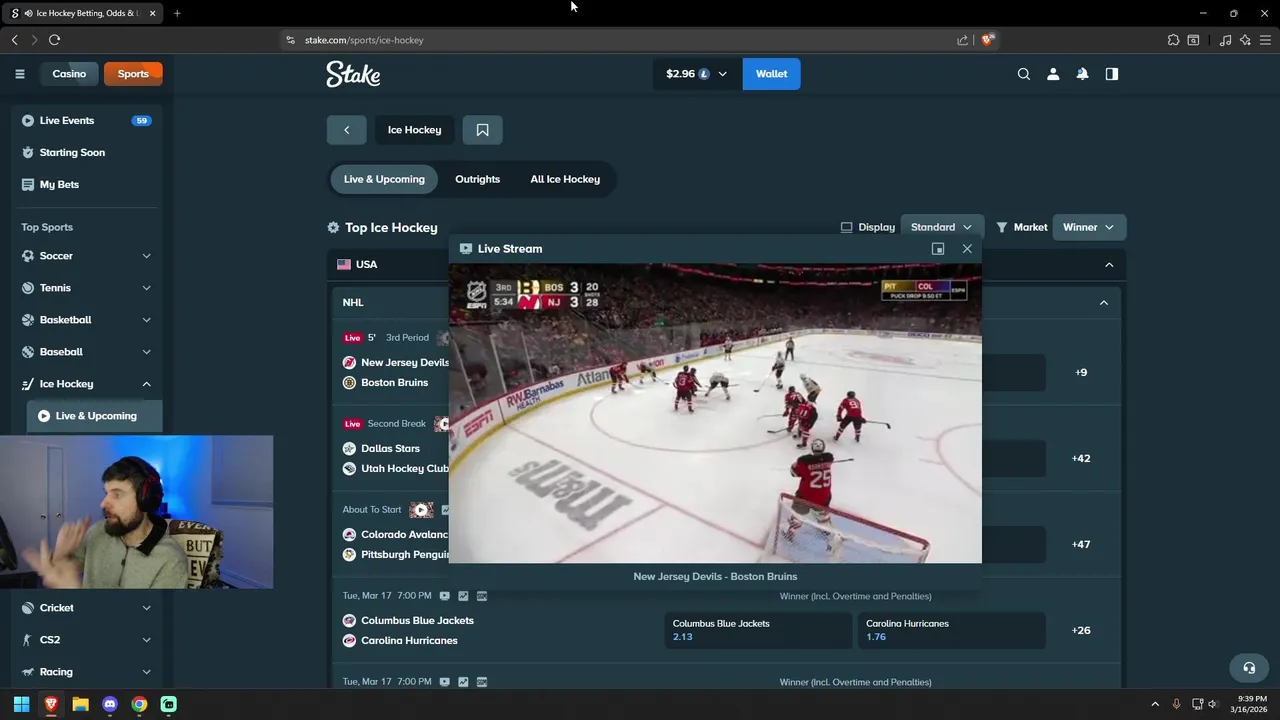Open +26 more markets for Columbus game
The height and width of the screenshot is (720, 1280).
1081,631
